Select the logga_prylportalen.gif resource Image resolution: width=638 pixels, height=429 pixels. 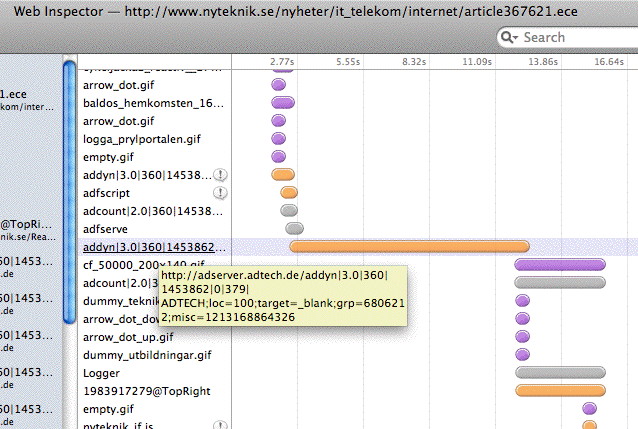coord(141,138)
